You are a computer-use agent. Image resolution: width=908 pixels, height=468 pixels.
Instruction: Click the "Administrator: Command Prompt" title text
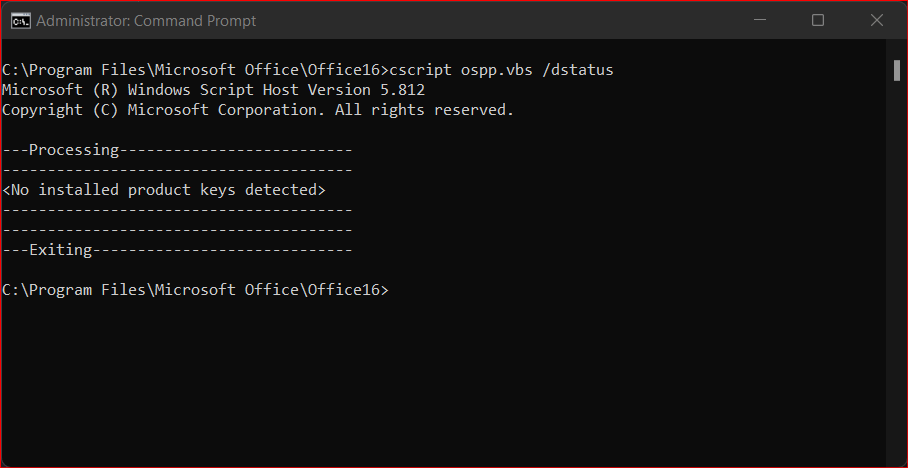coord(146,21)
